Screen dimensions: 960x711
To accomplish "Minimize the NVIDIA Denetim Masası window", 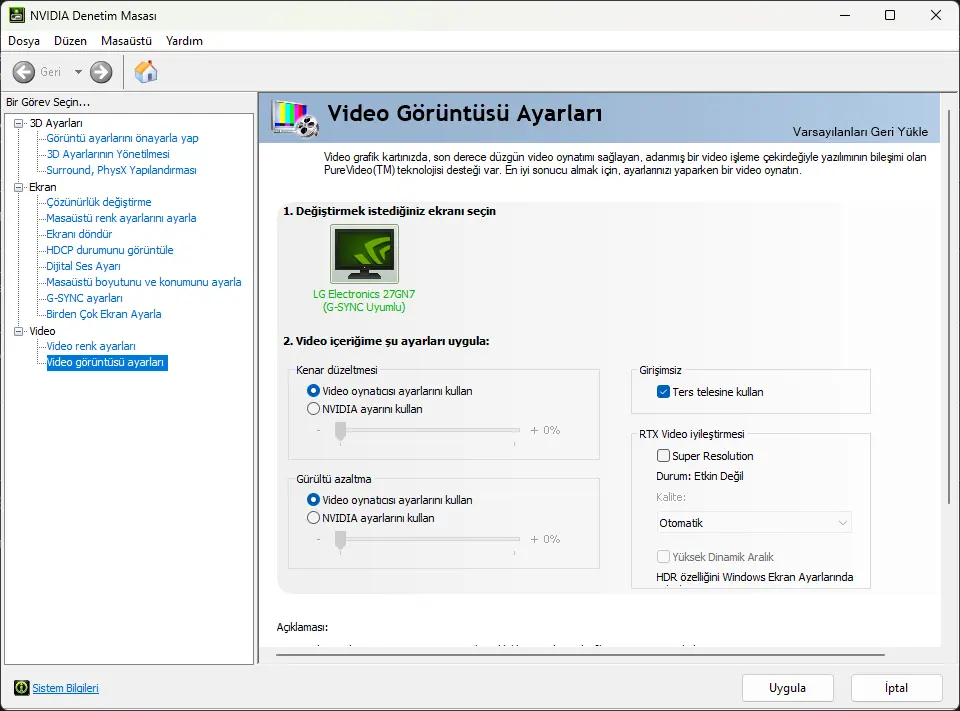I will coord(845,15).
